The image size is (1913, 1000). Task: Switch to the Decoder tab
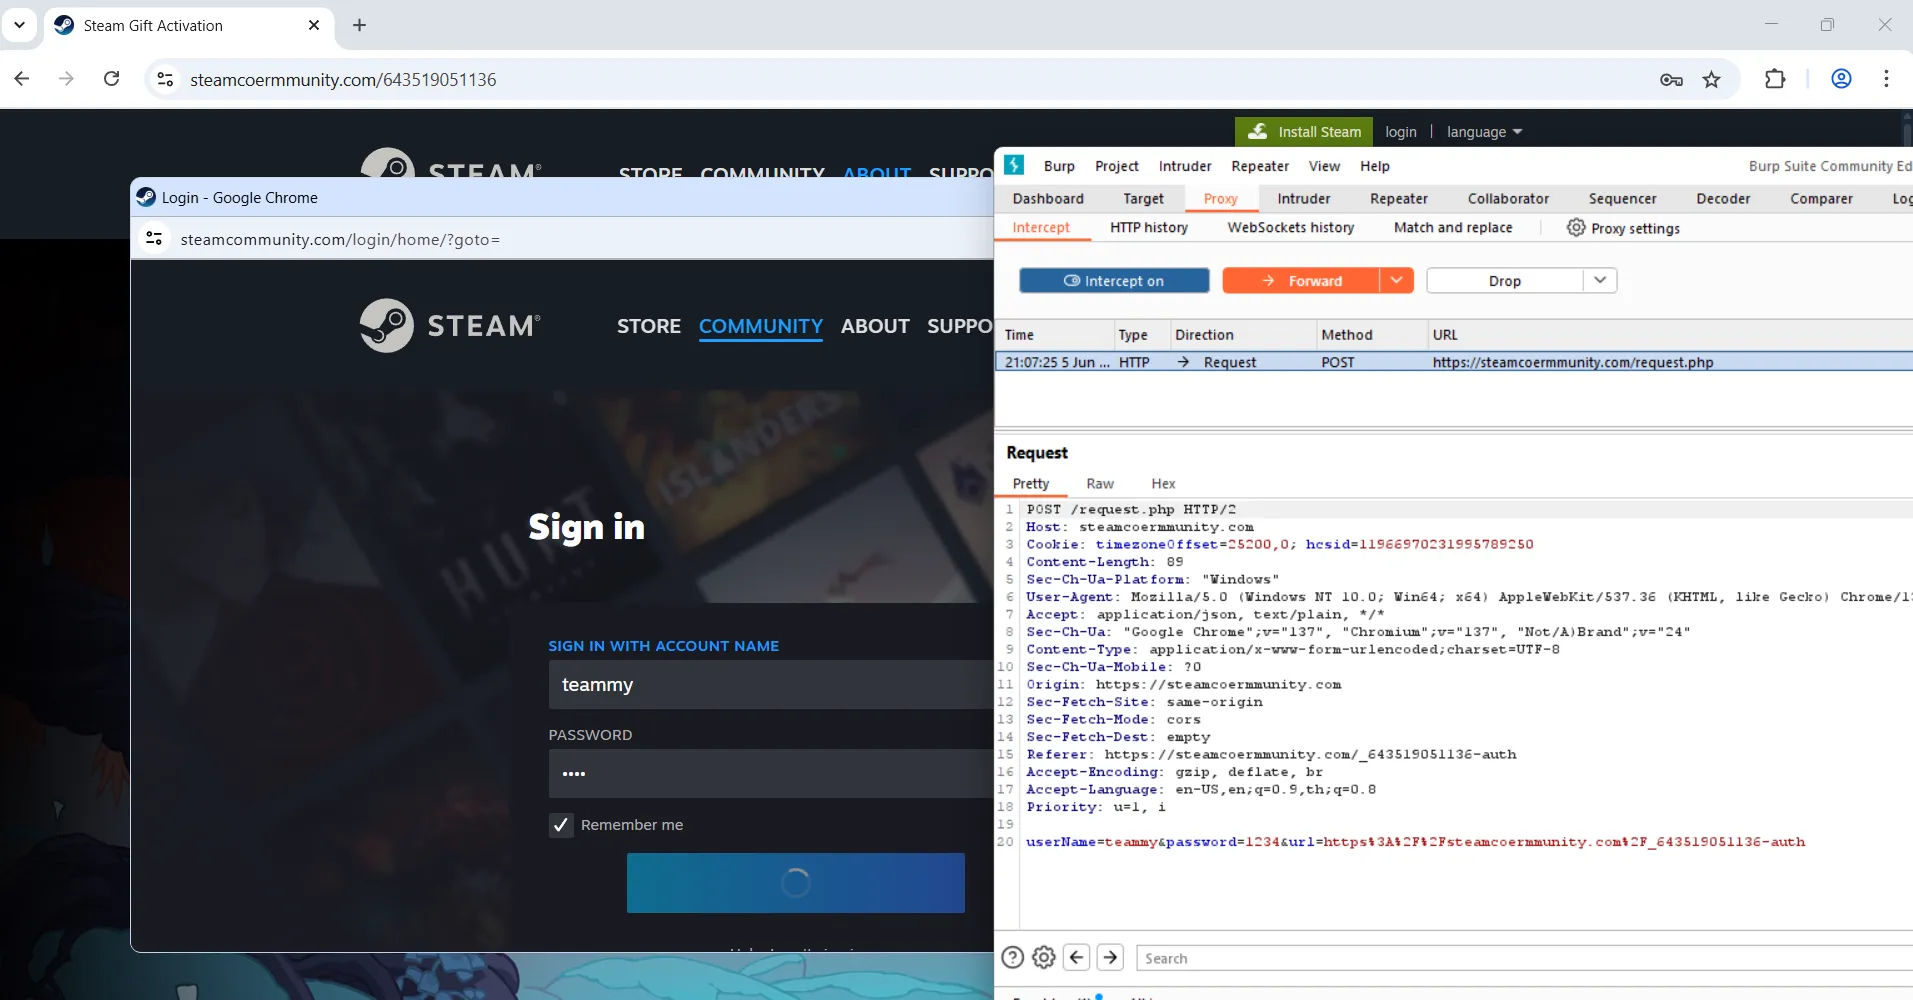(x=1723, y=199)
